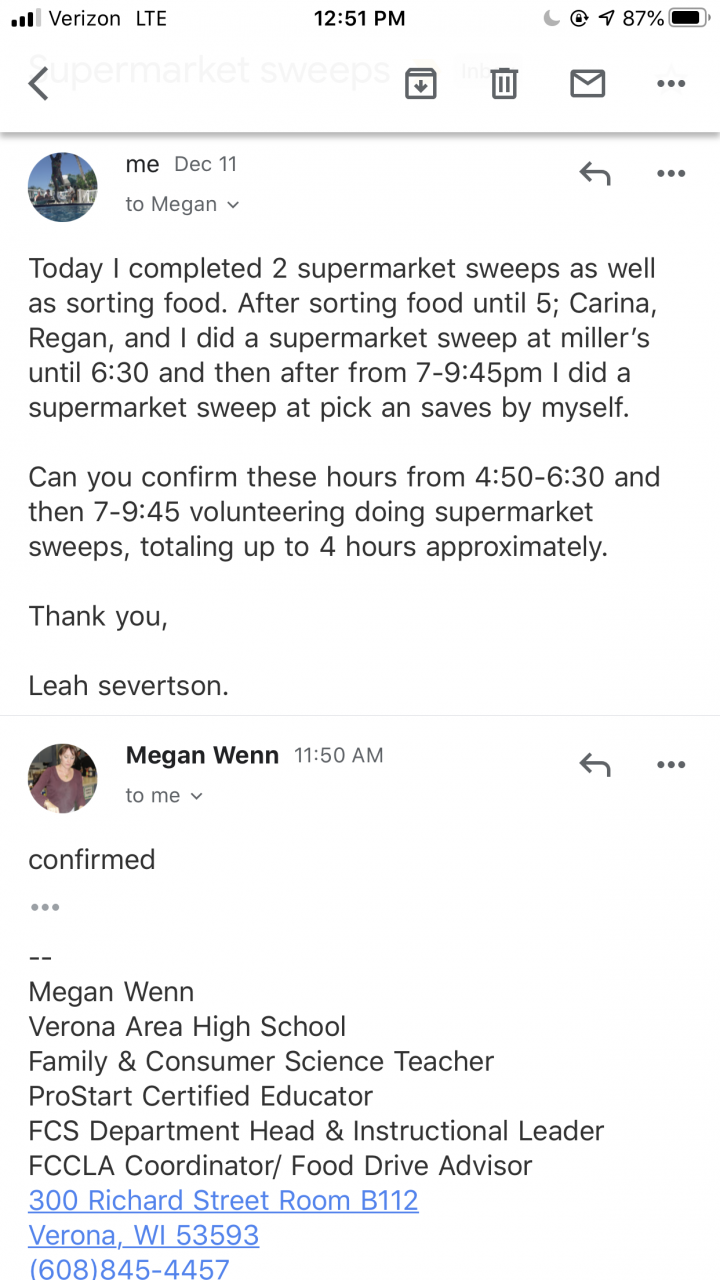Delete the conversation with trash icon
This screenshot has width=720, height=1280.
504,84
